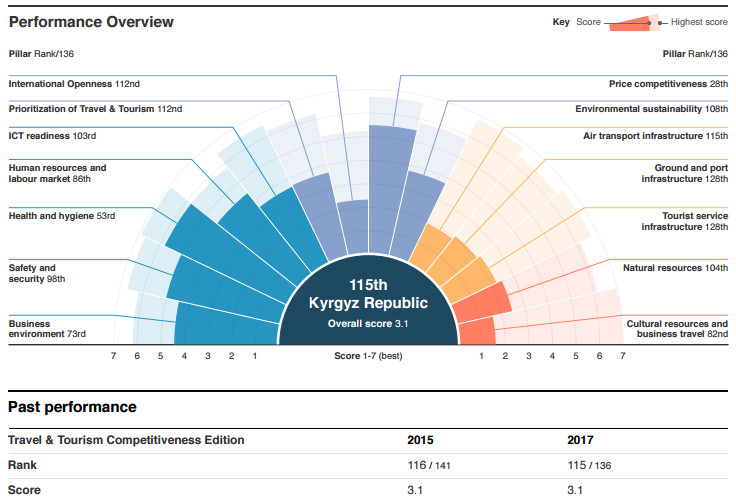The width and height of the screenshot is (736, 499).
Task: Select the 'Health and hygiene 53rd' label
Action: 62,215
